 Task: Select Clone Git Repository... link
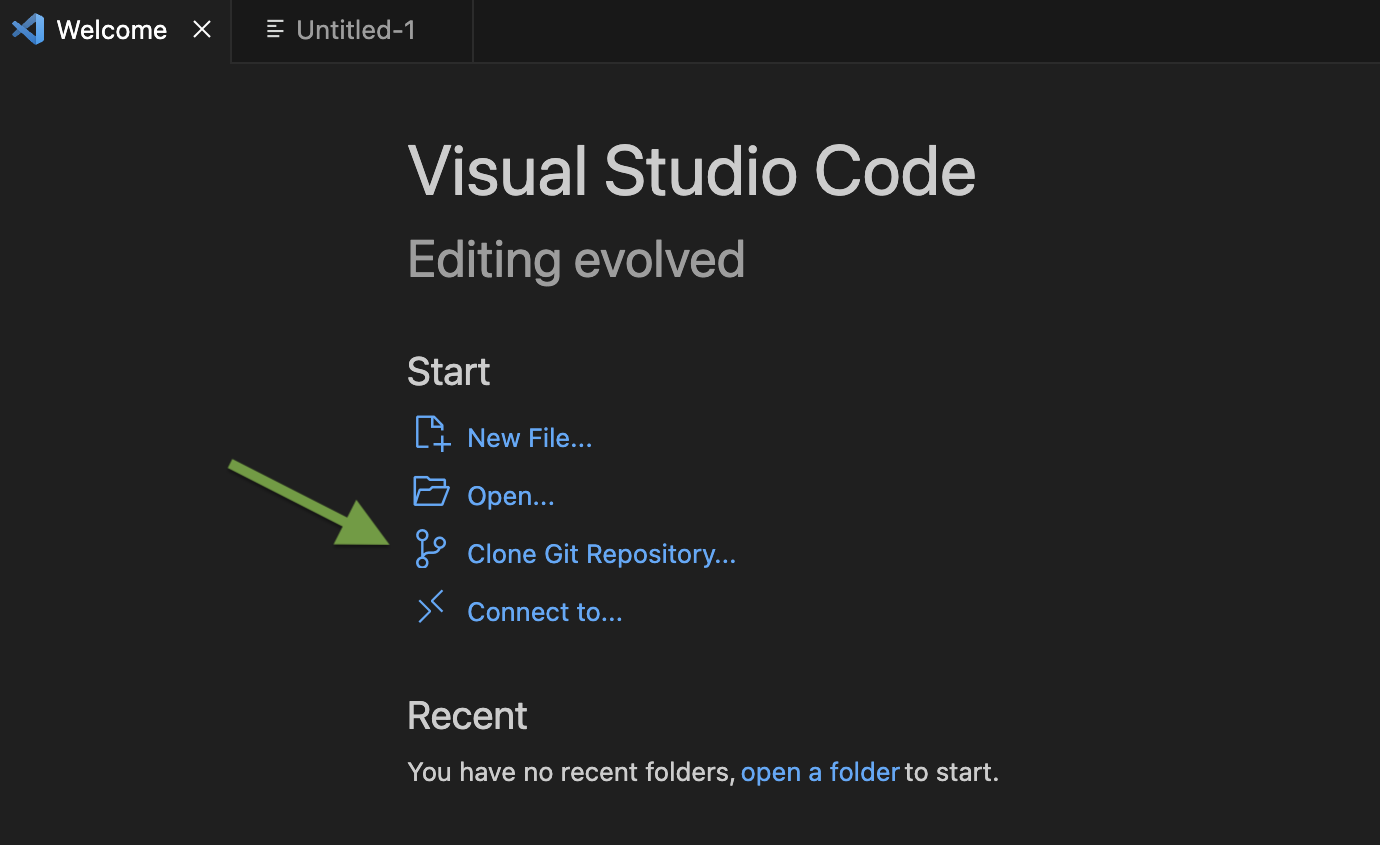click(x=601, y=554)
